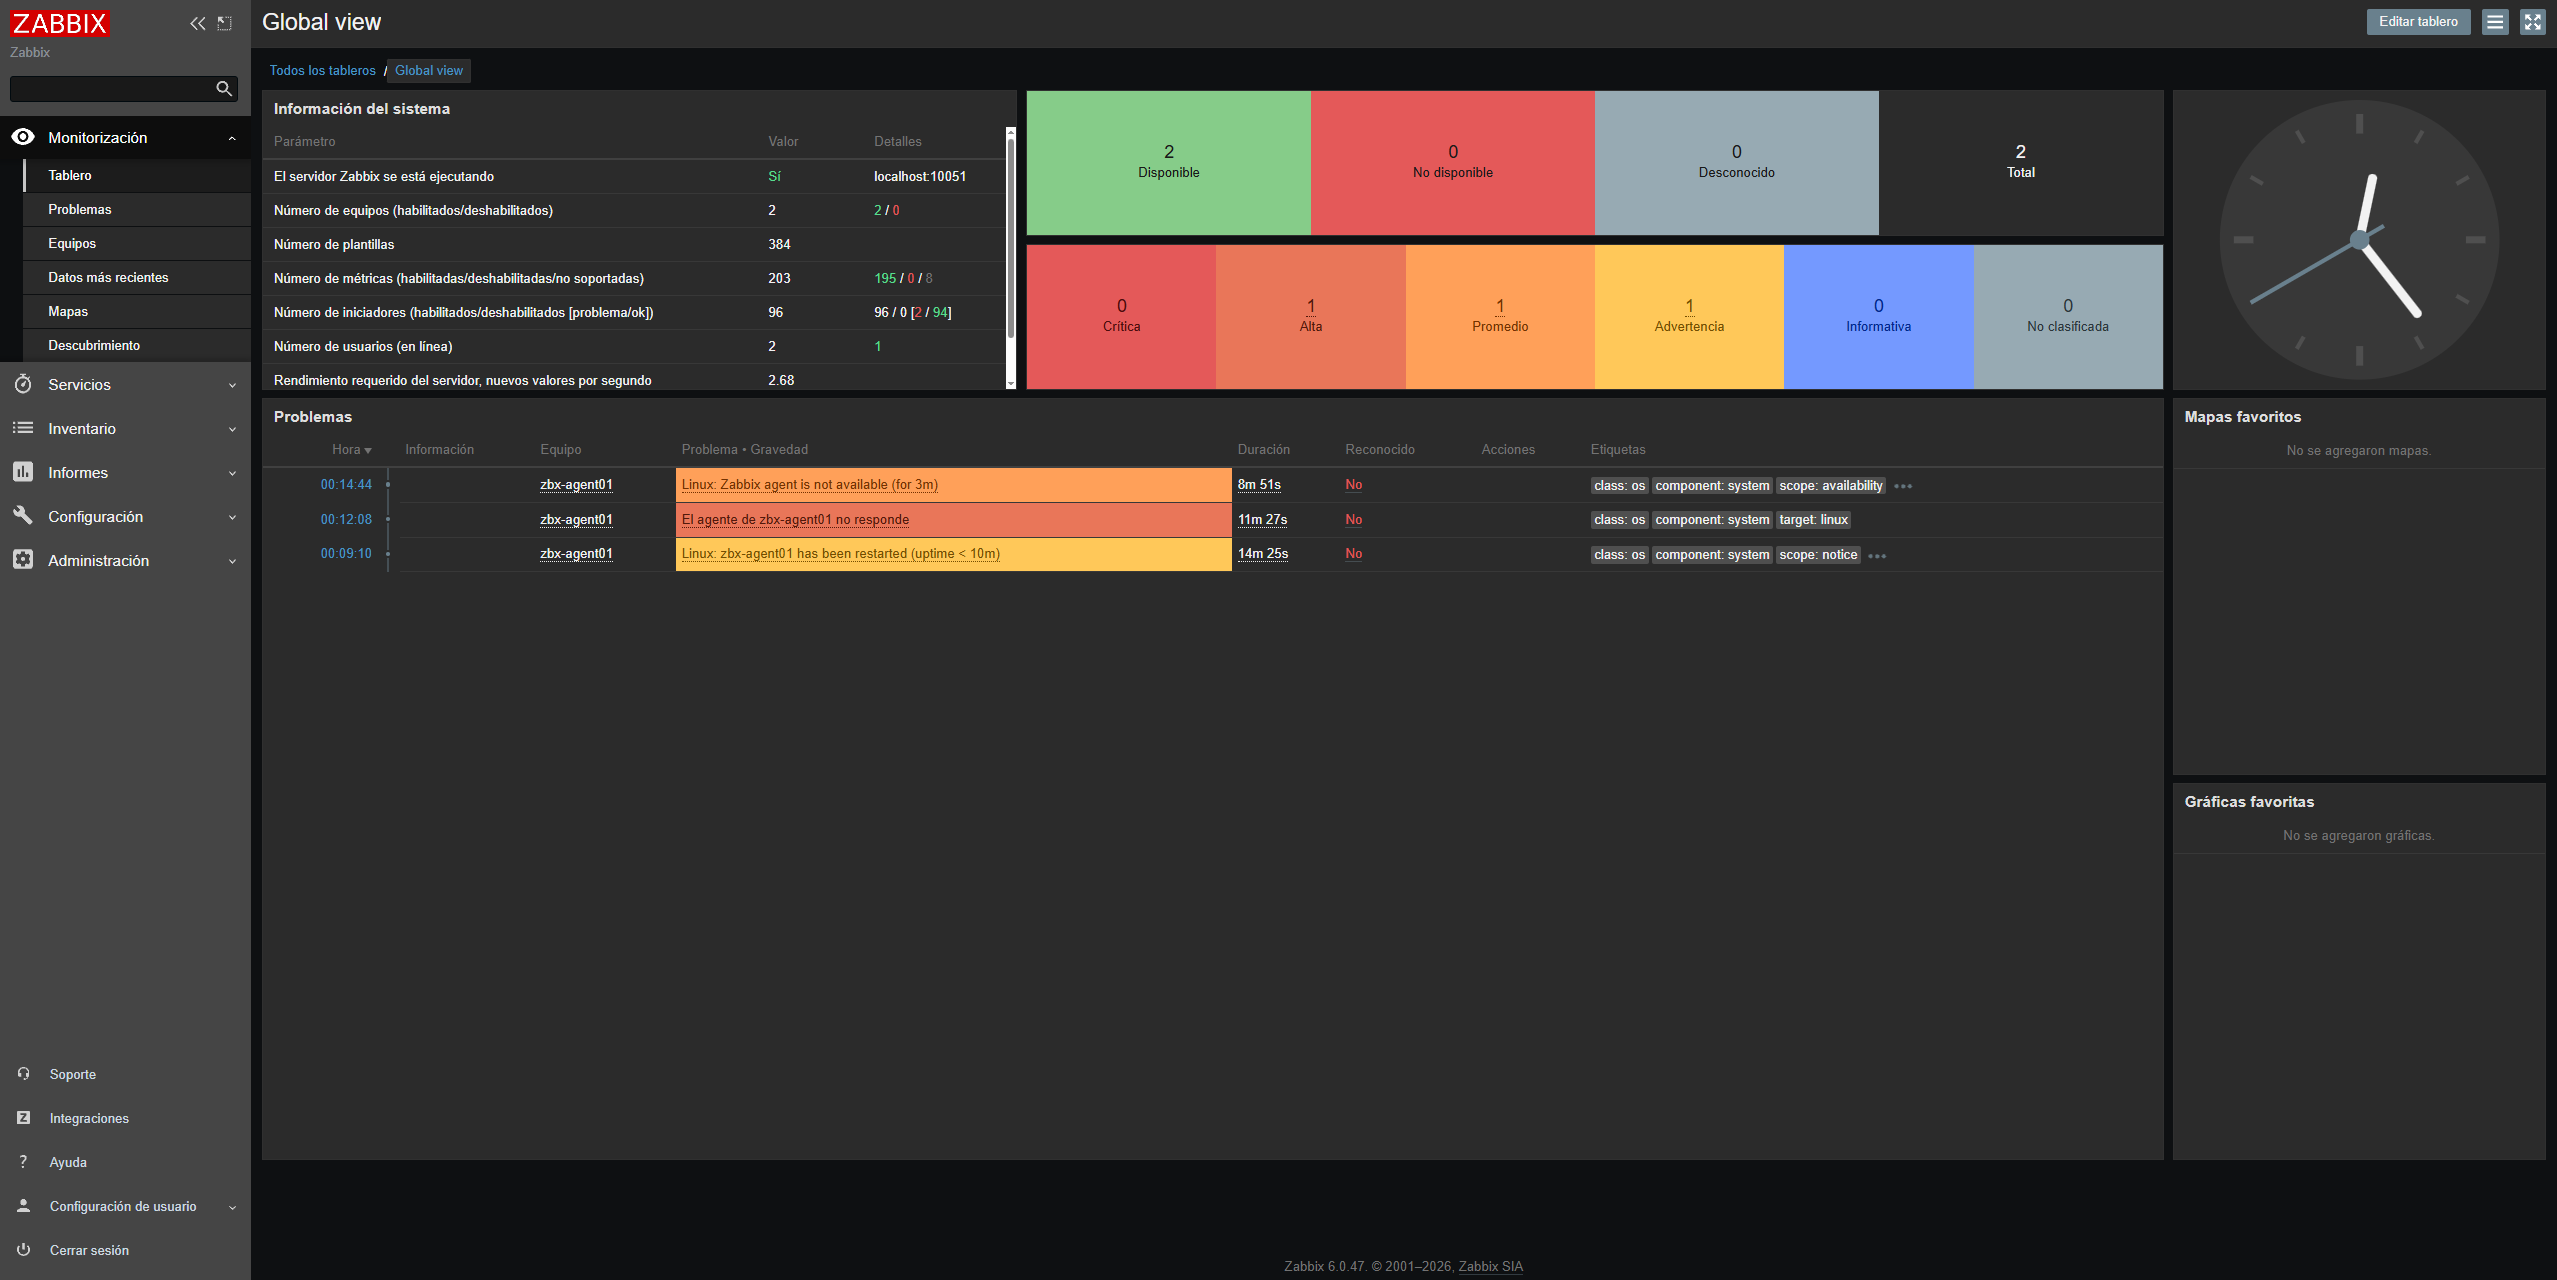Click the Global view breadcrumb tab

coord(429,70)
